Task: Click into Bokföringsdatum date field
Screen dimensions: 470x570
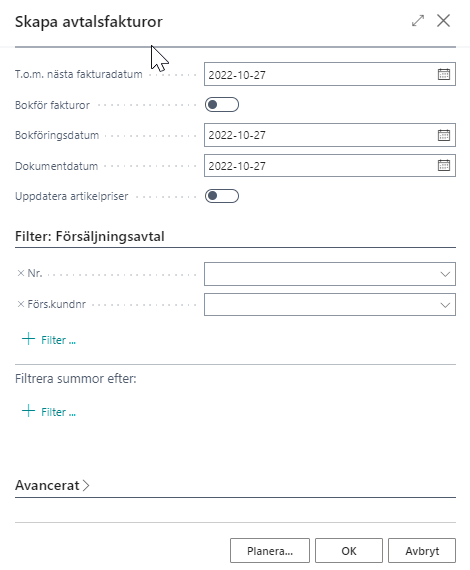Action: click(320, 135)
